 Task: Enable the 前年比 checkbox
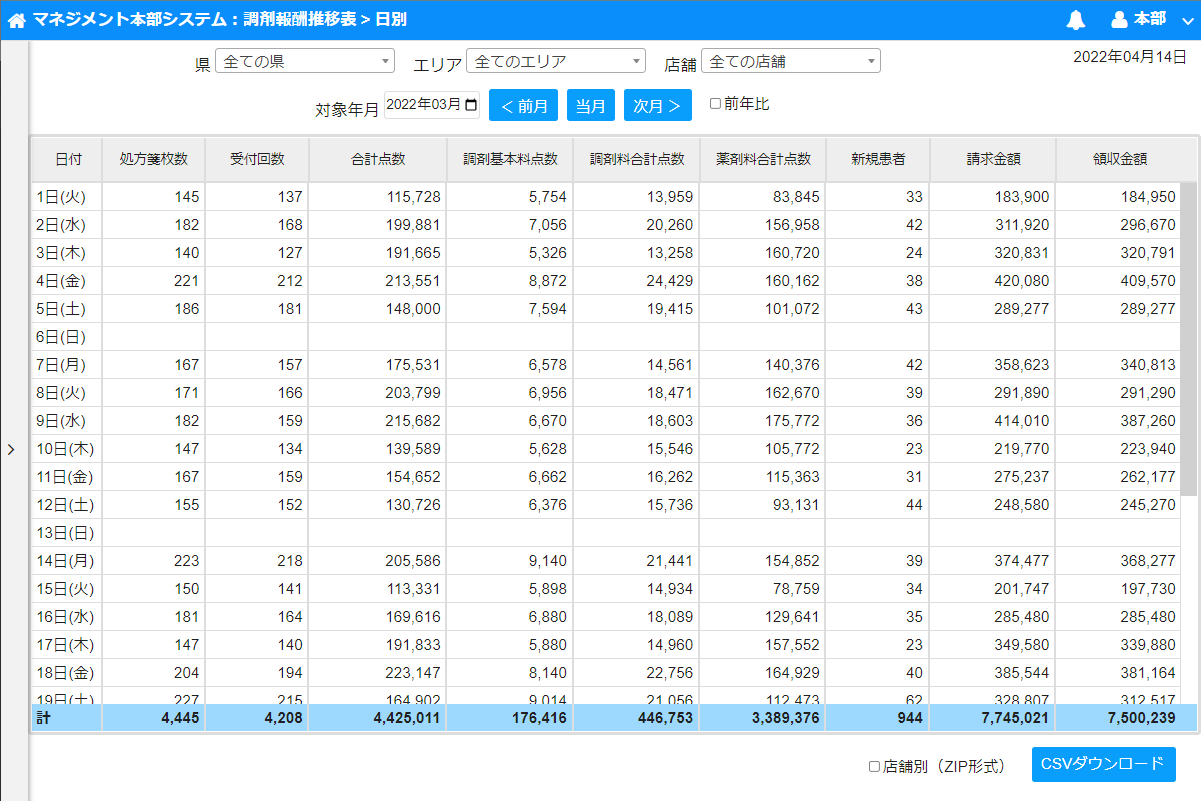pyautogui.click(x=715, y=103)
